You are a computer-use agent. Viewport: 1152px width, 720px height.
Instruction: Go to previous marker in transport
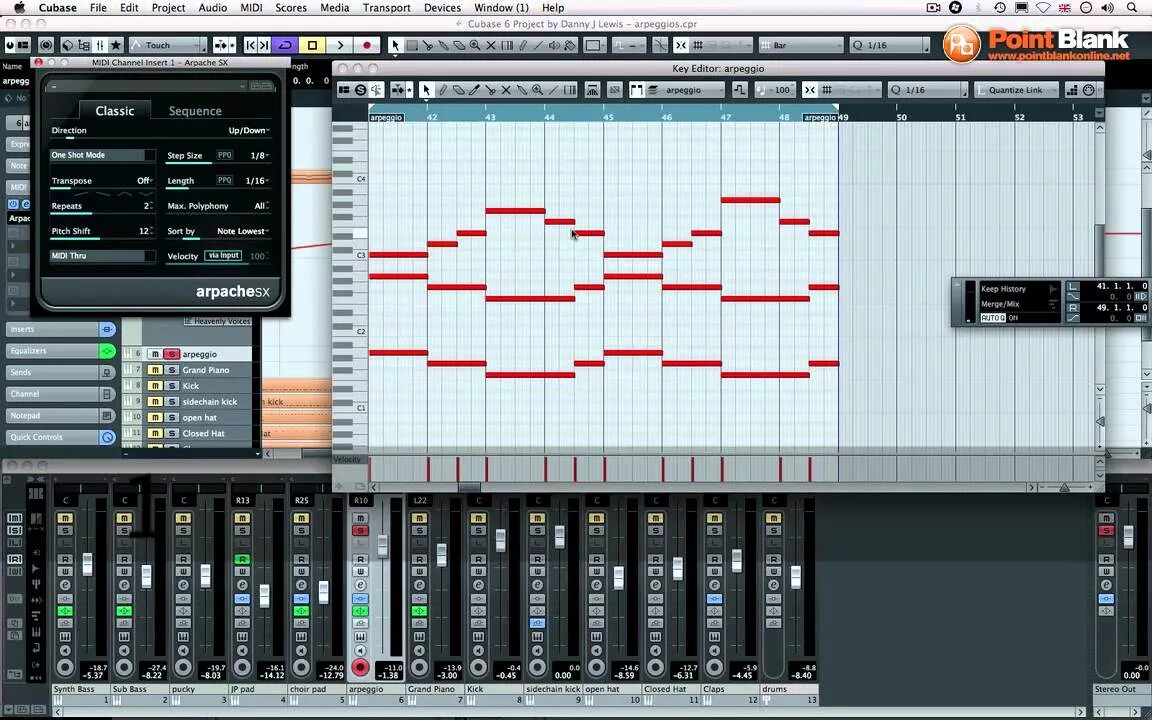click(251, 46)
